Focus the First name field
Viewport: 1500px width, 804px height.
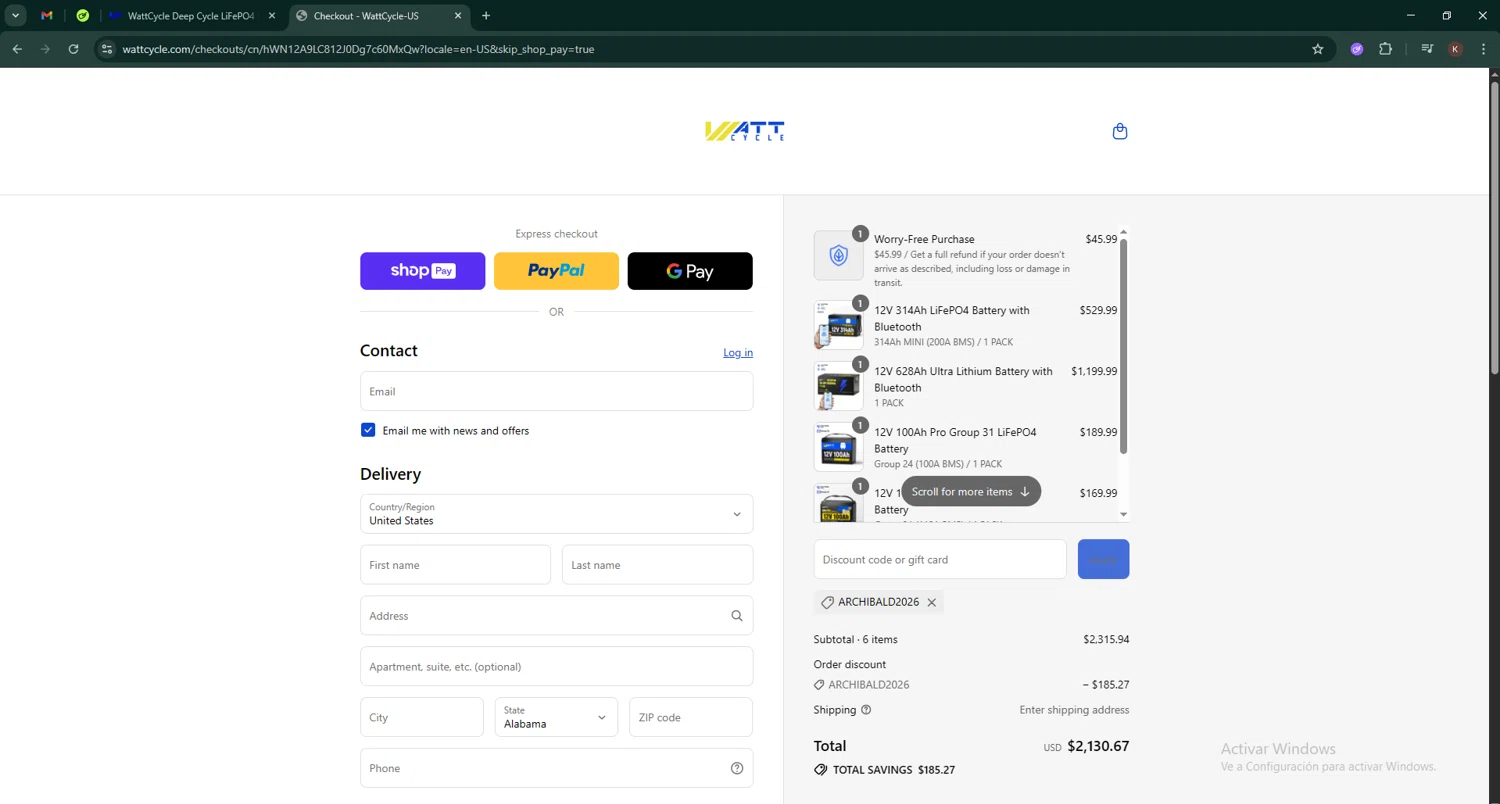pos(455,565)
